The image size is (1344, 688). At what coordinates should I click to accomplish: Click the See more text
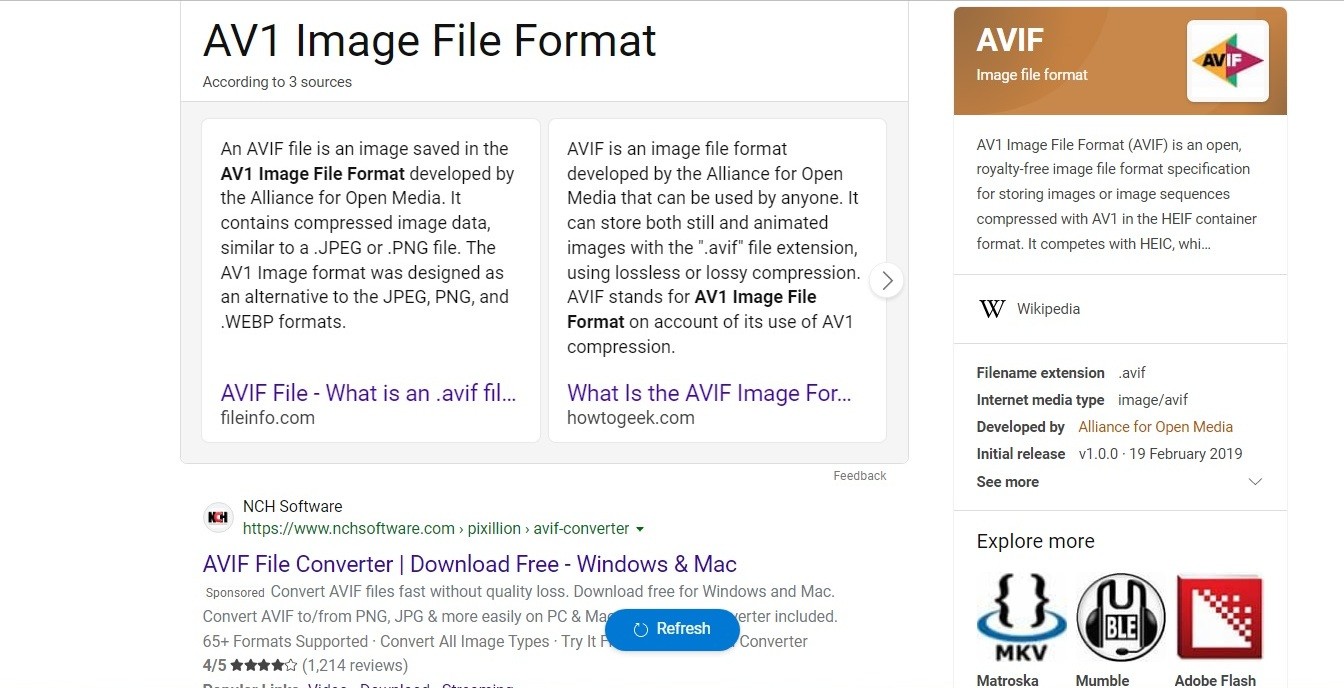tap(1008, 482)
